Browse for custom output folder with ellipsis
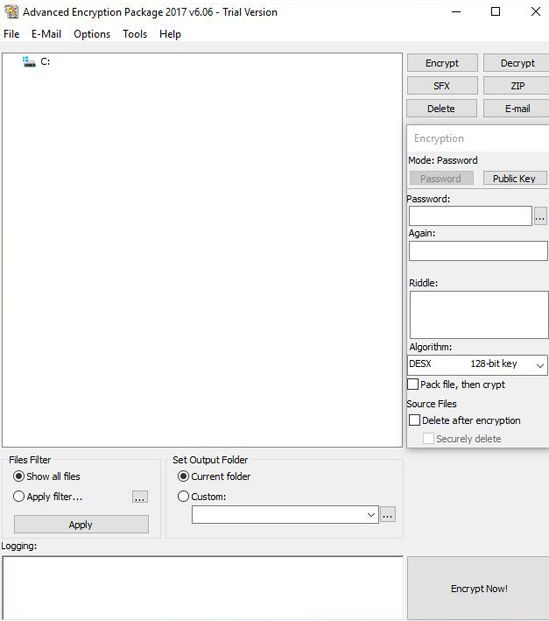Screen dimensions: 549x621 [388, 514]
